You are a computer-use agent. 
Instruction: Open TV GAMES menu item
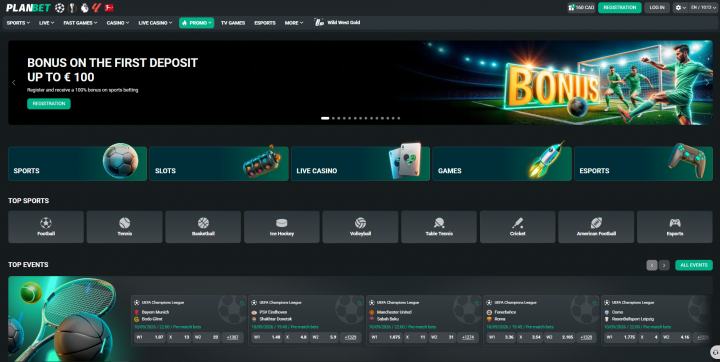[x=233, y=23]
